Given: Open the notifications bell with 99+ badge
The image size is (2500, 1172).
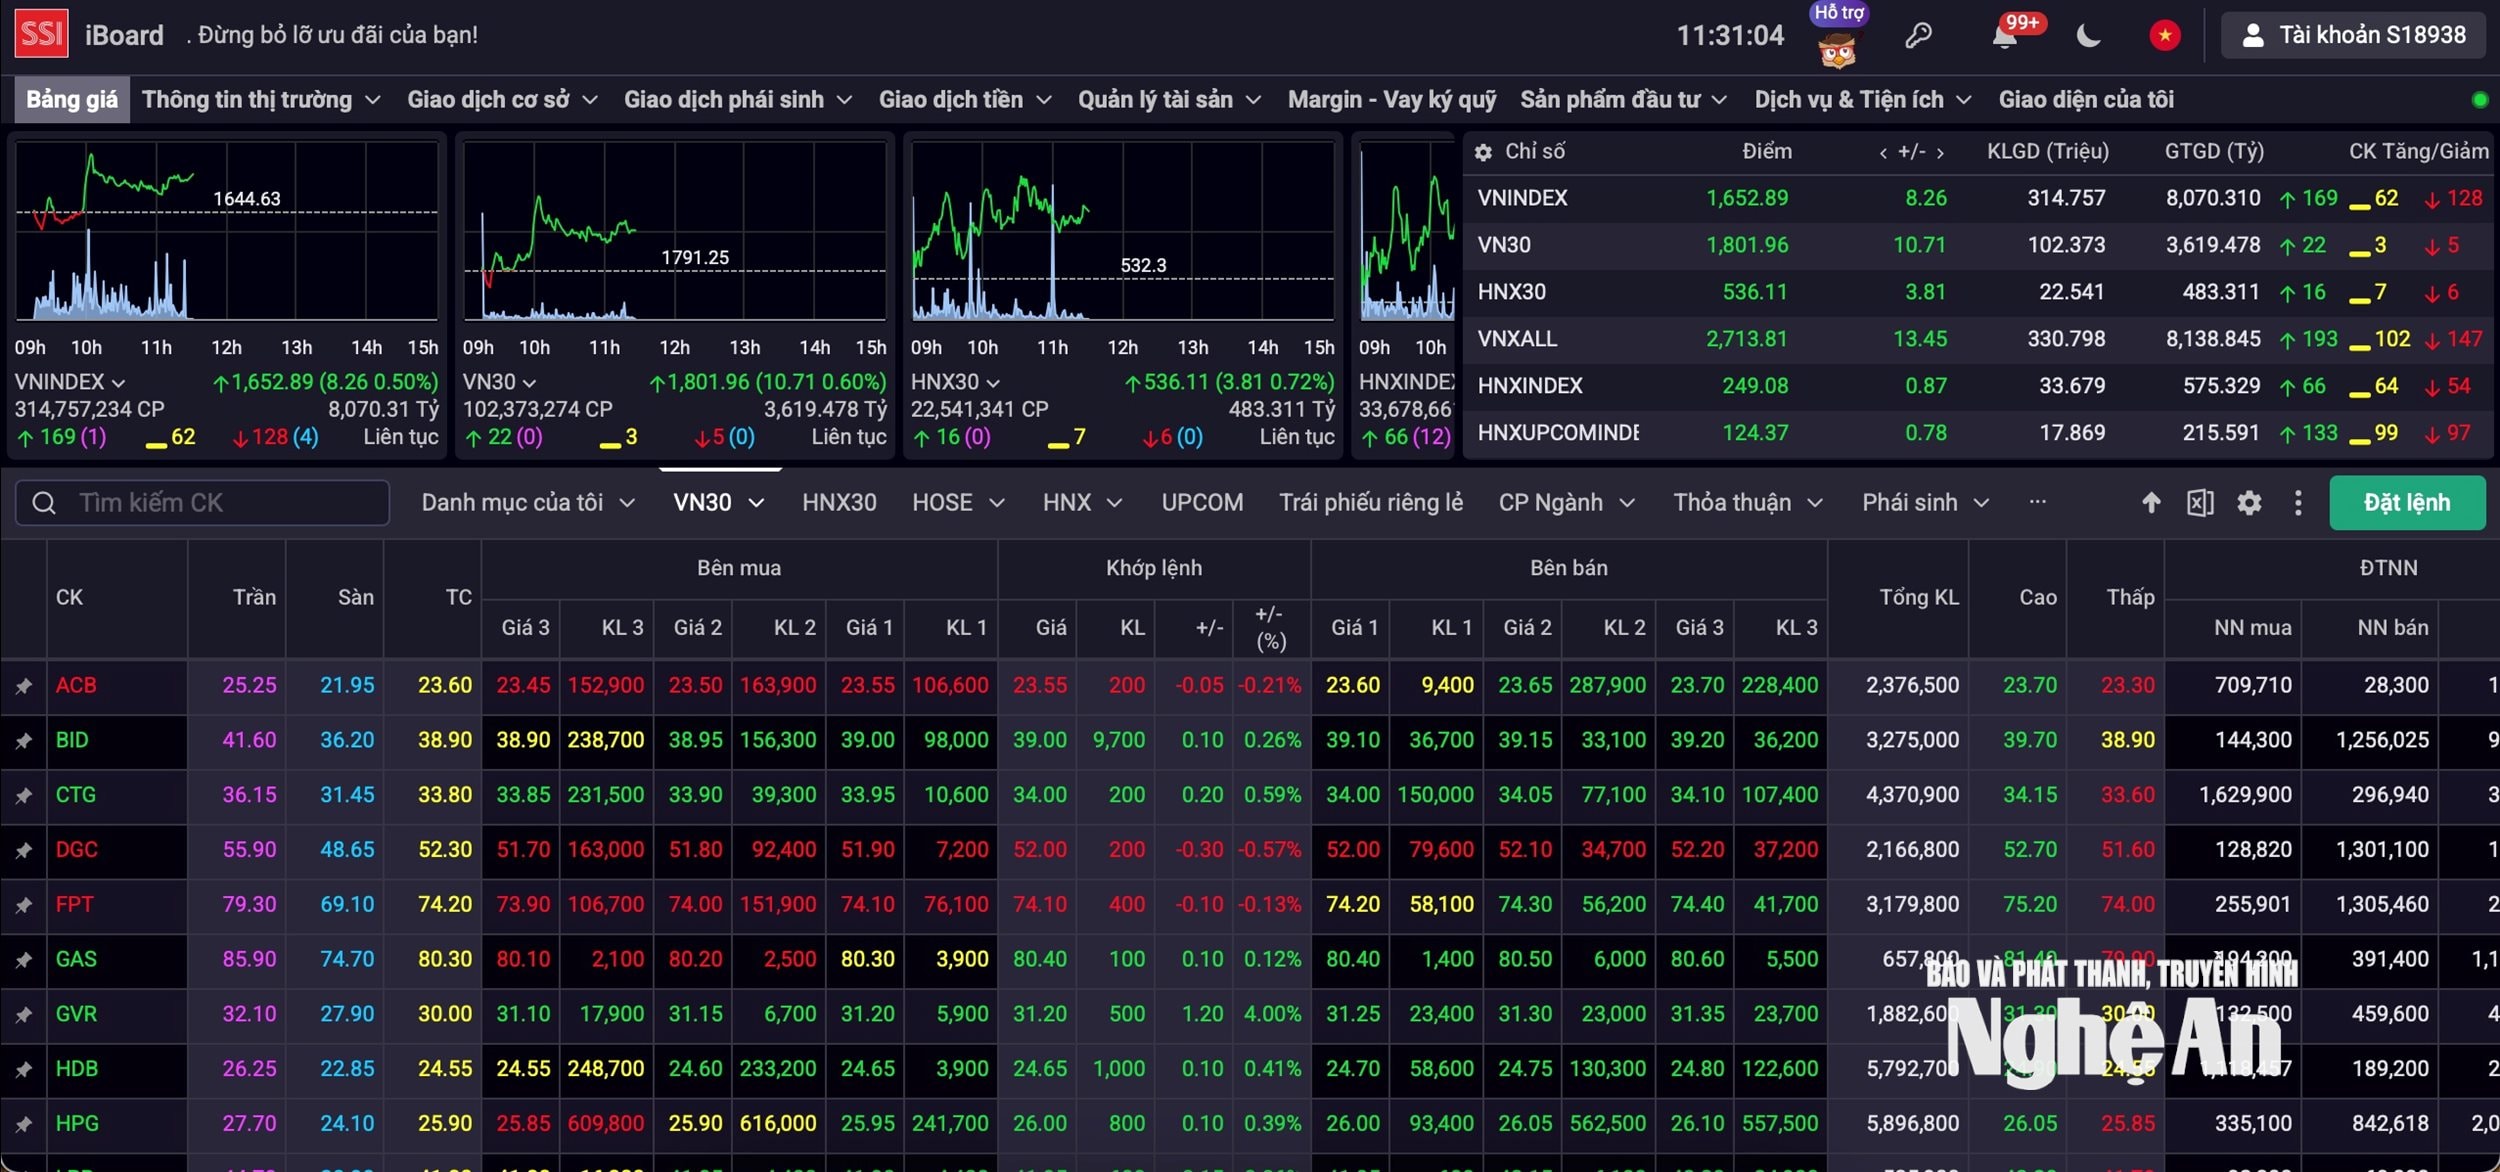Looking at the screenshot, I should pos(2005,37).
